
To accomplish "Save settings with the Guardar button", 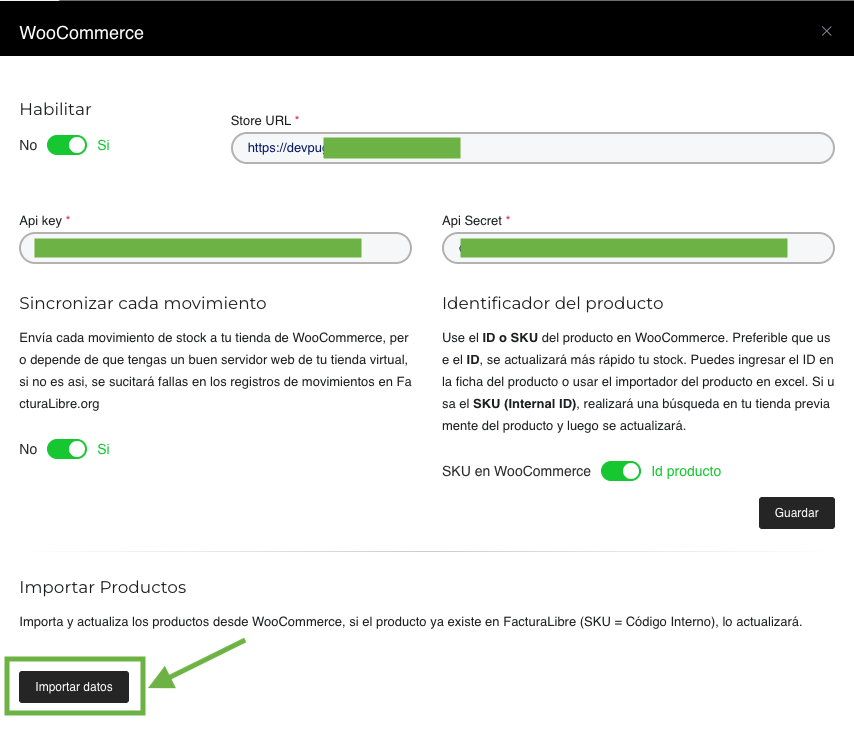I will 796,513.
